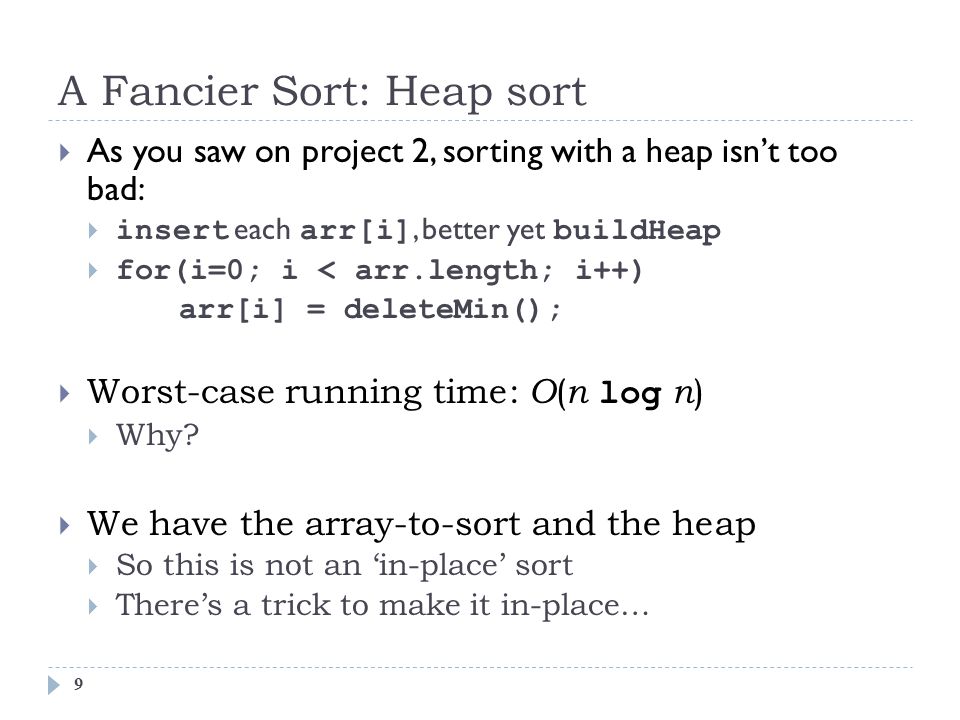Viewport: 960px width, 720px height.
Task: Click the blue triangle beside page number 9
Action: point(54,684)
